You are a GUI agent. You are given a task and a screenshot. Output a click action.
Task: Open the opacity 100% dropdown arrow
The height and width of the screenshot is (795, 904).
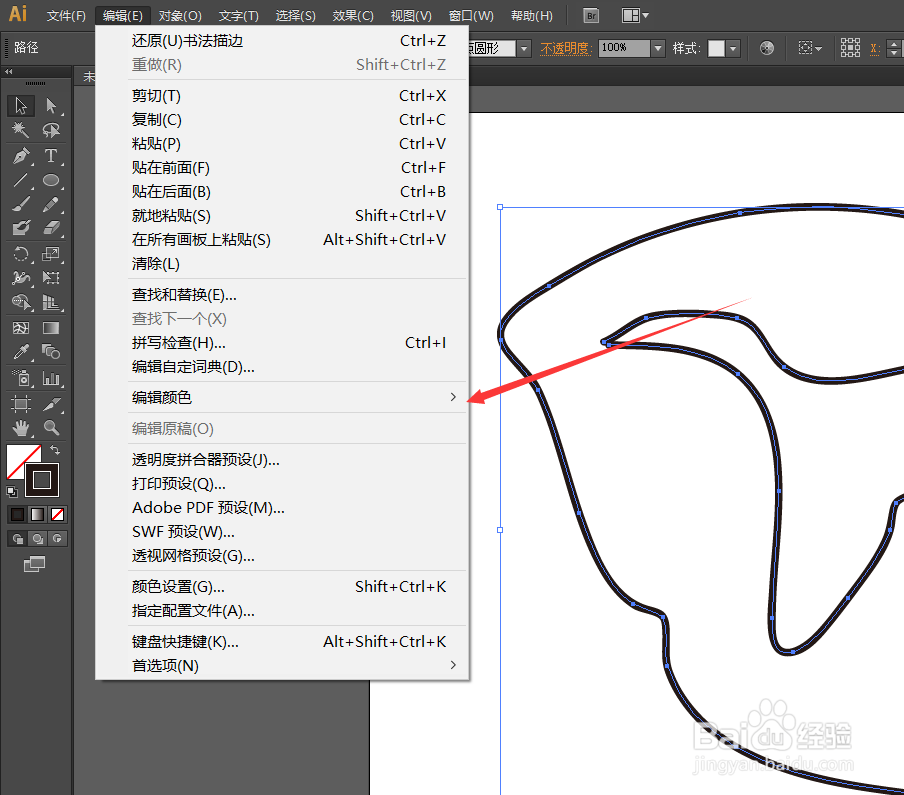pos(658,48)
